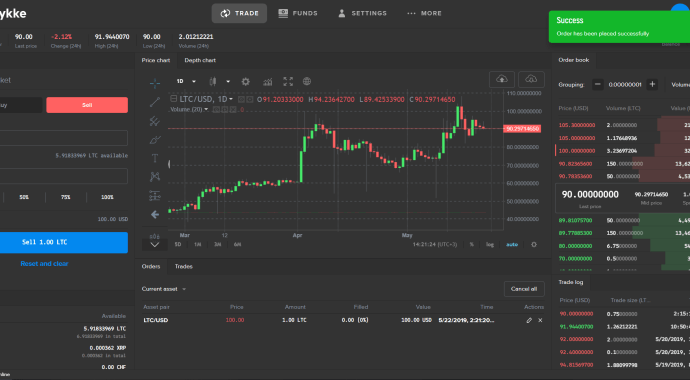Collapse the drawing toolbar chevron
The height and width of the screenshot is (380, 690).
[x=155, y=245]
